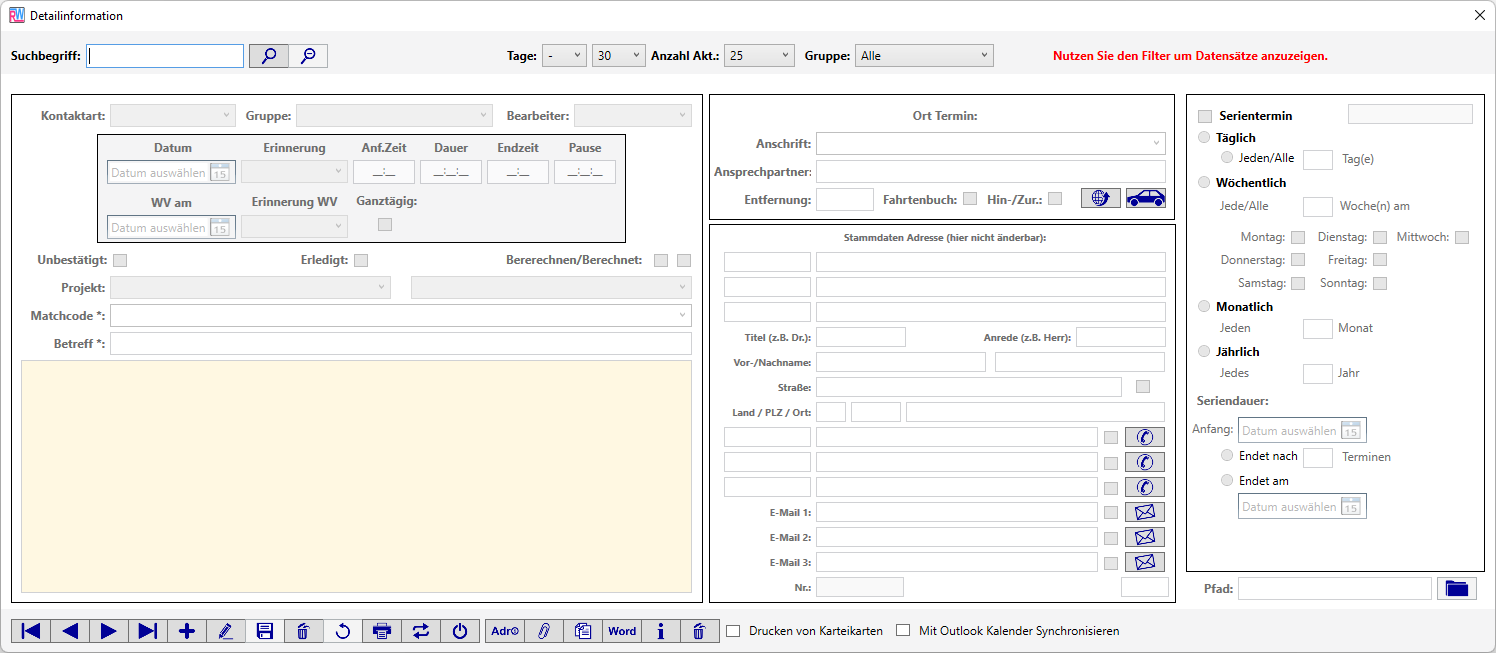Click the trash icon right of info
Viewport: 1496px width, 653px height.
pyautogui.click(x=700, y=631)
